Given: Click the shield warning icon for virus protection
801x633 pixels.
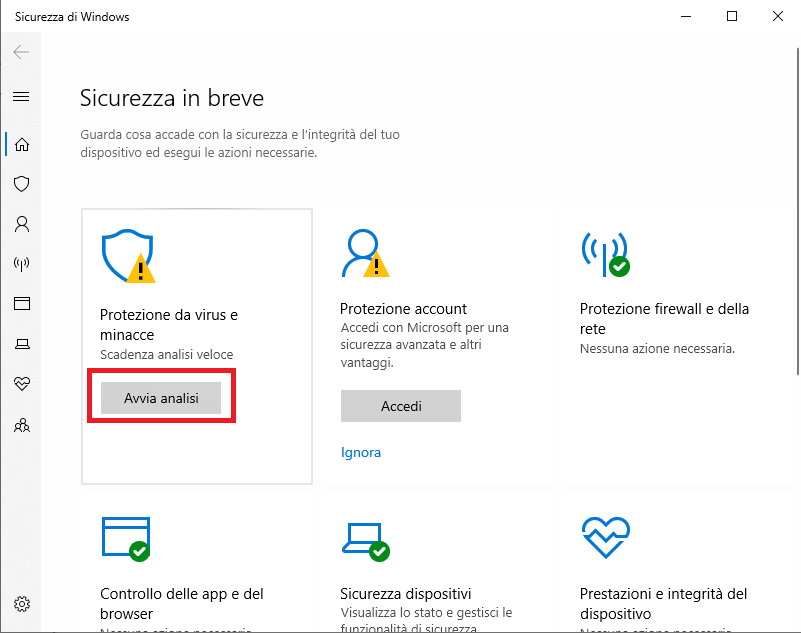Looking at the screenshot, I should (128, 256).
